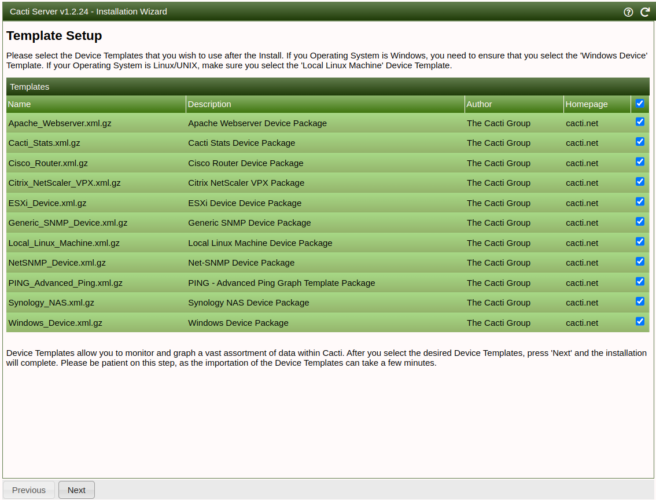Click 'Cisco Router Device Package' description

pyautogui.click(x=246, y=163)
